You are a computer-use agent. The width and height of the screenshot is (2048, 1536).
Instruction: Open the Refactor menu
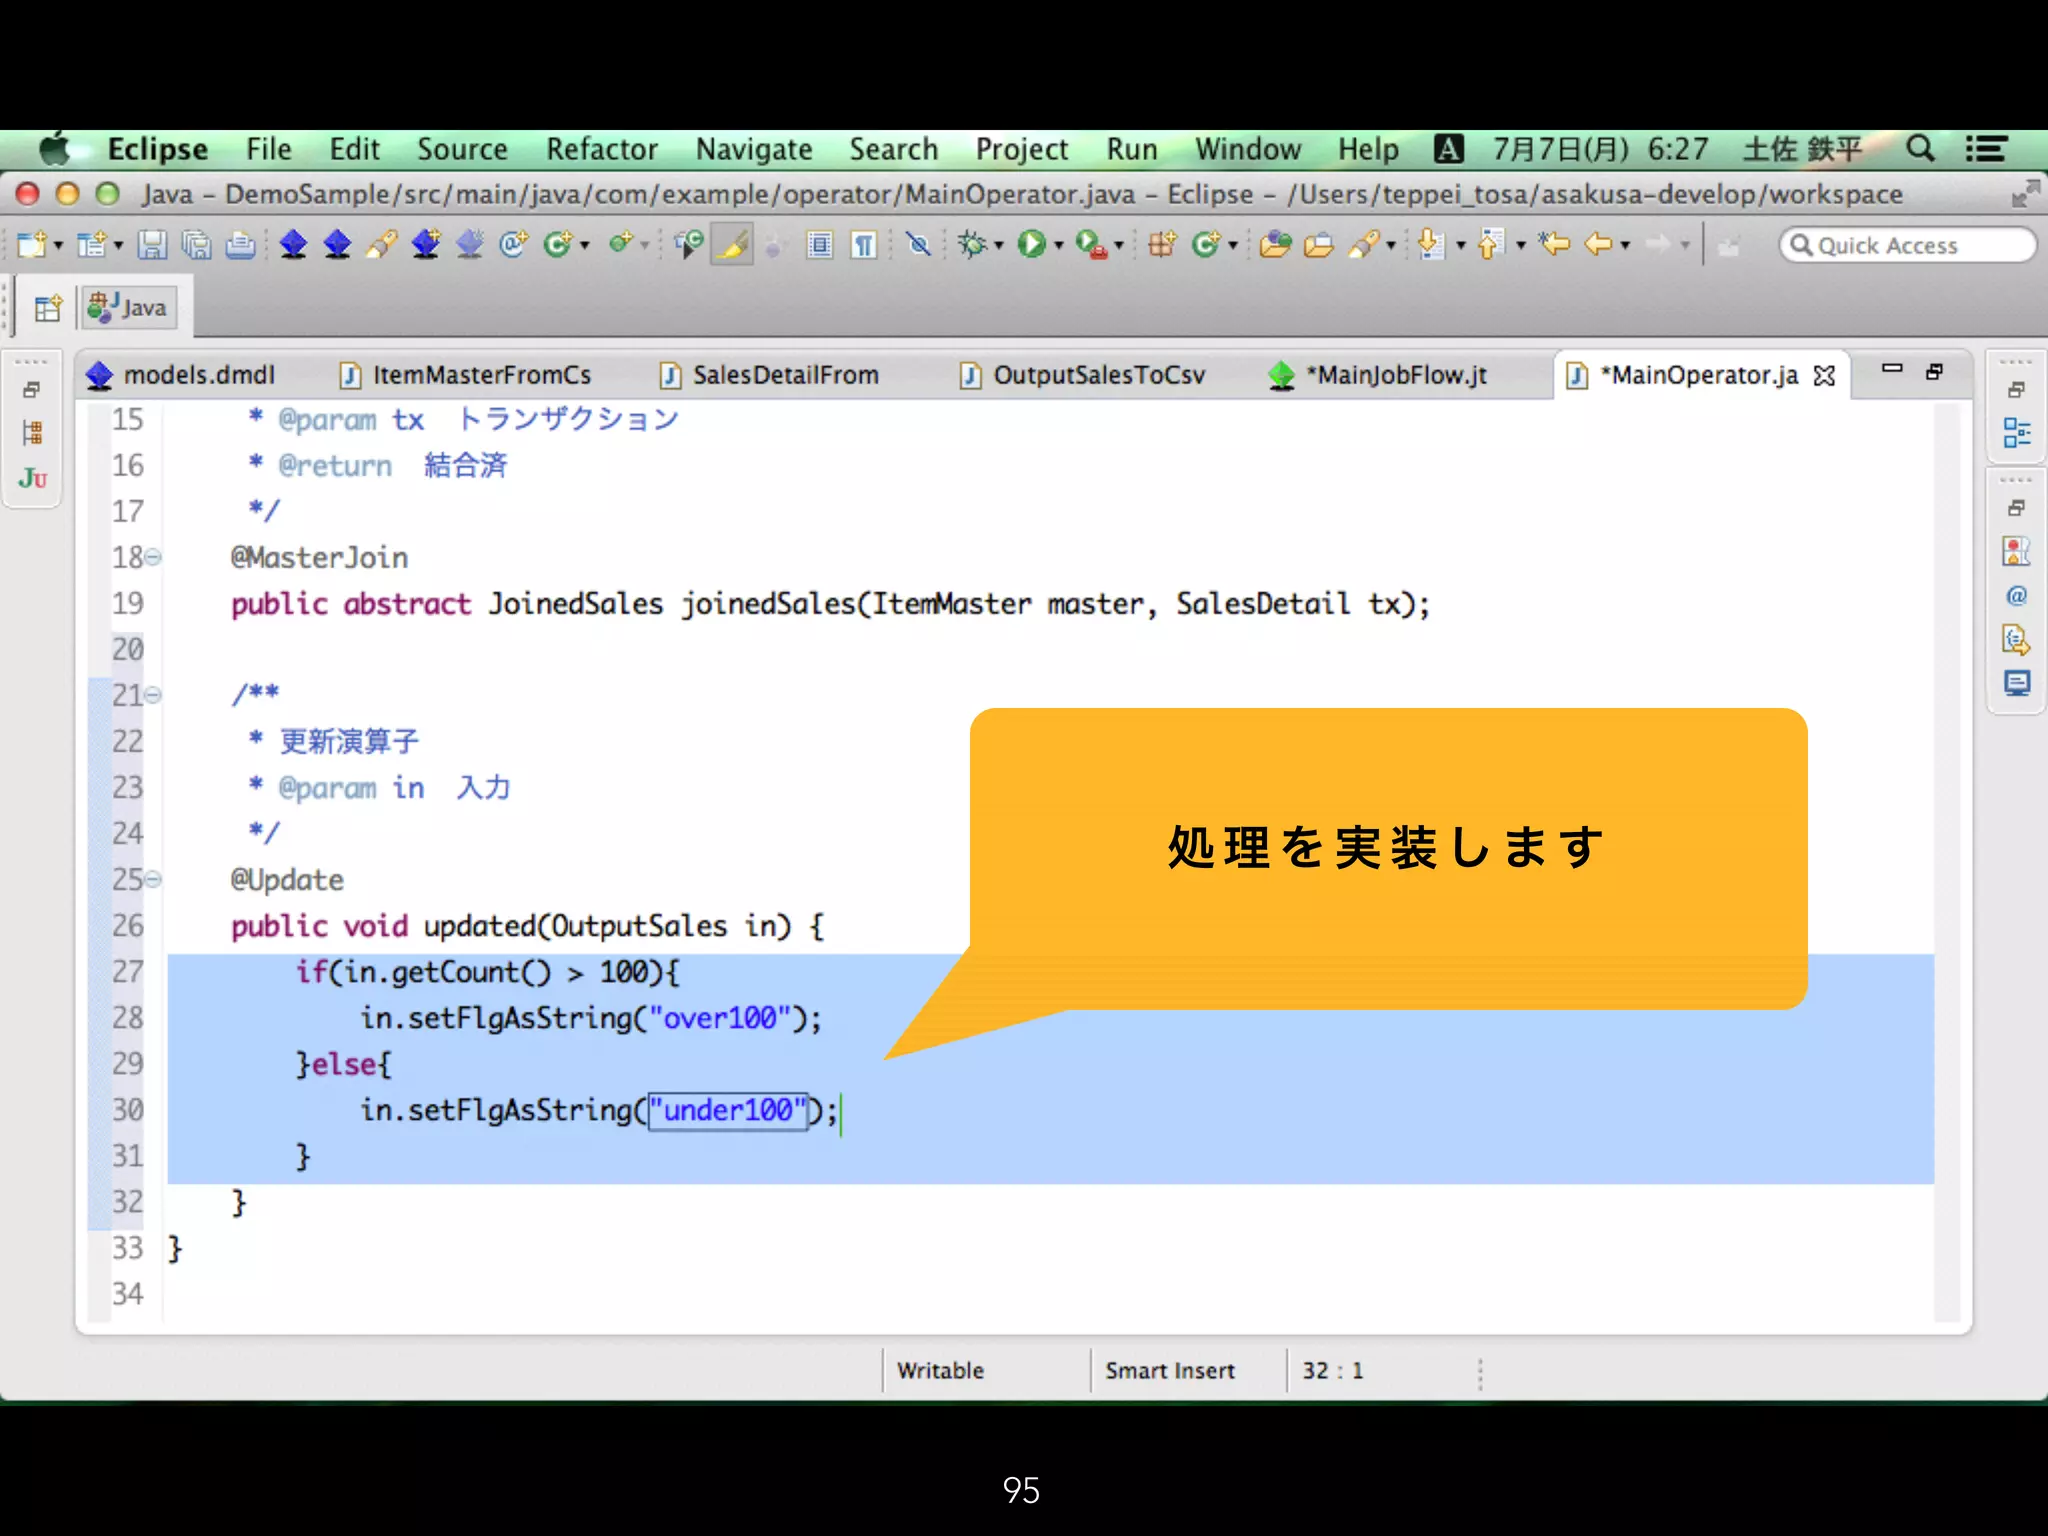pos(601,150)
